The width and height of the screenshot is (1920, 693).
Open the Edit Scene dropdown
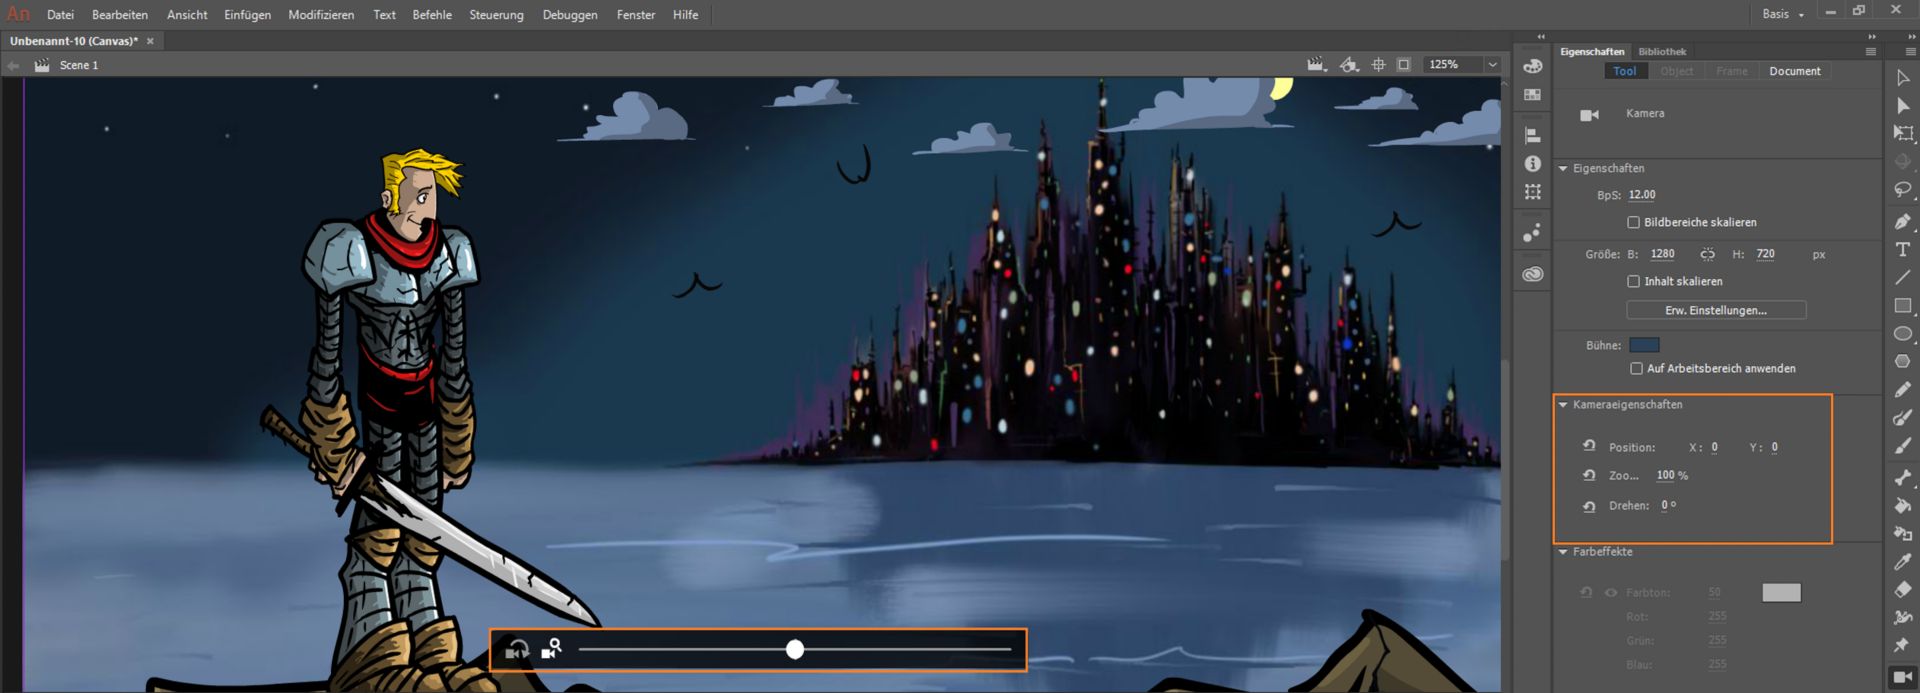1317,64
